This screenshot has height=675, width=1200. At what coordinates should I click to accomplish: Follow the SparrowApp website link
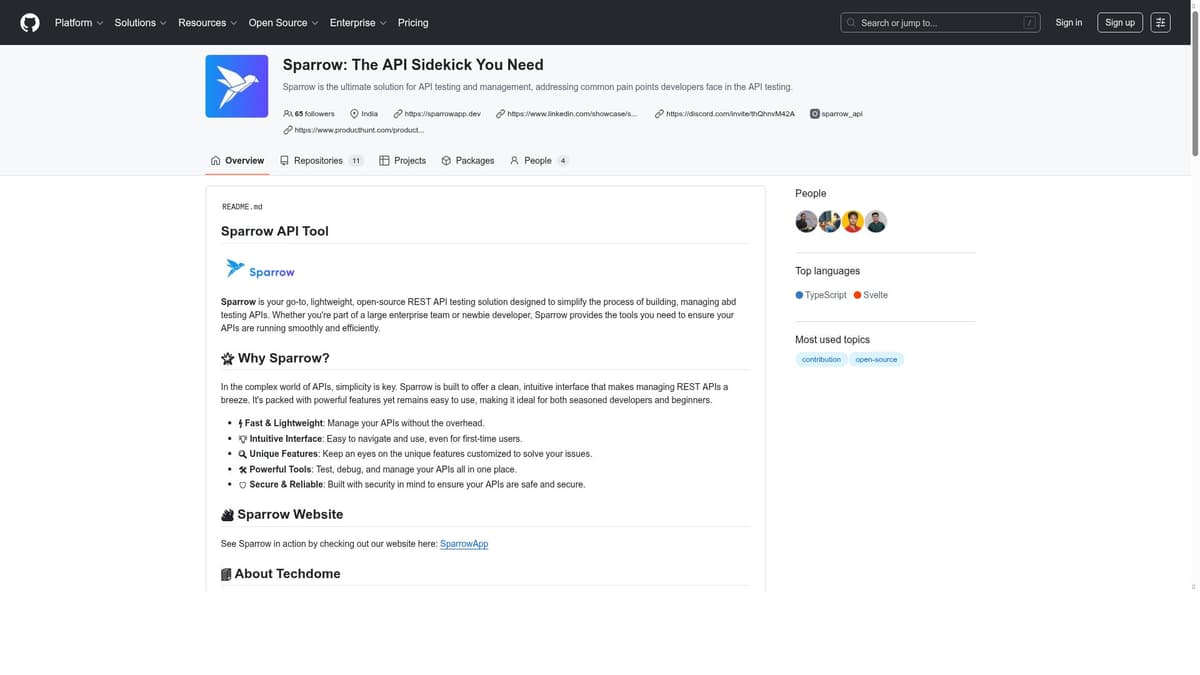464,544
